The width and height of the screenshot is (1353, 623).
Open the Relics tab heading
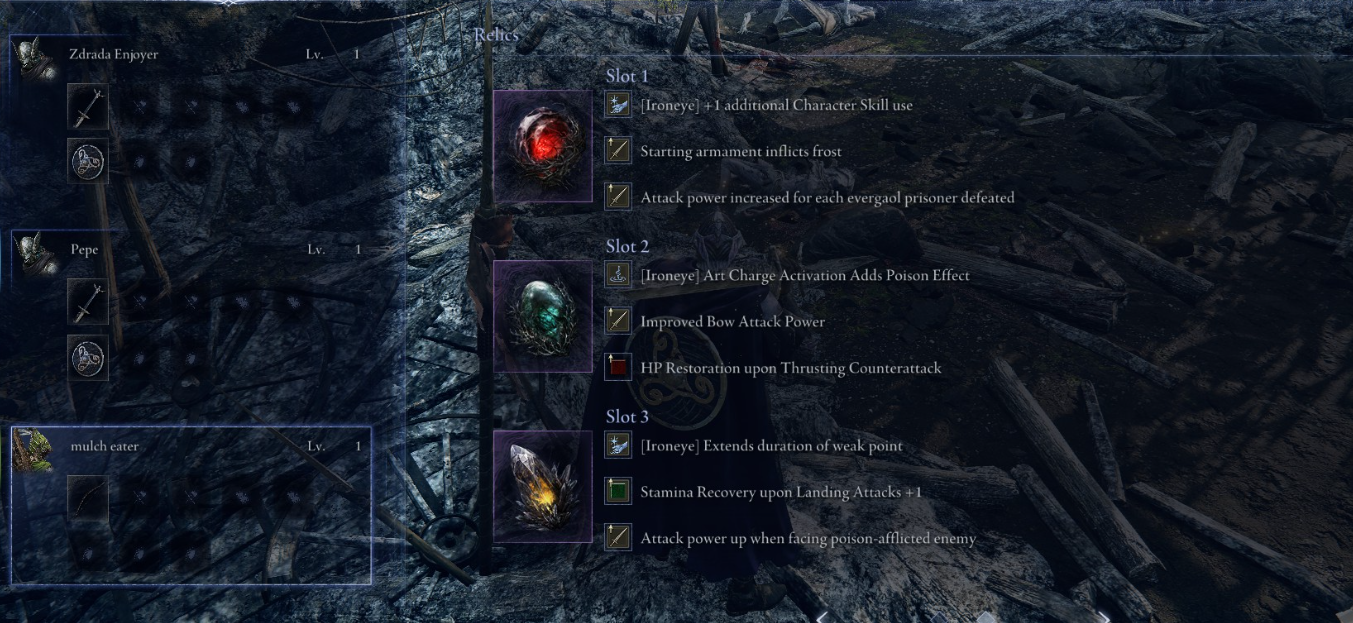click(x=496, y=35)
